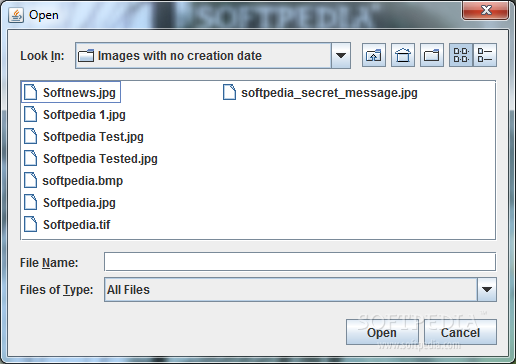
Task: Switch to List view toggle
Action: [461, 55]
